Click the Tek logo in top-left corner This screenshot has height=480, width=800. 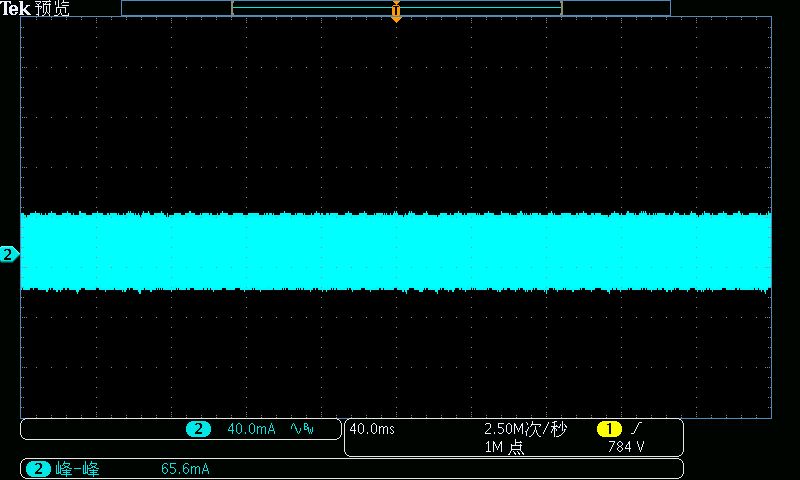(x=15, y=9)
